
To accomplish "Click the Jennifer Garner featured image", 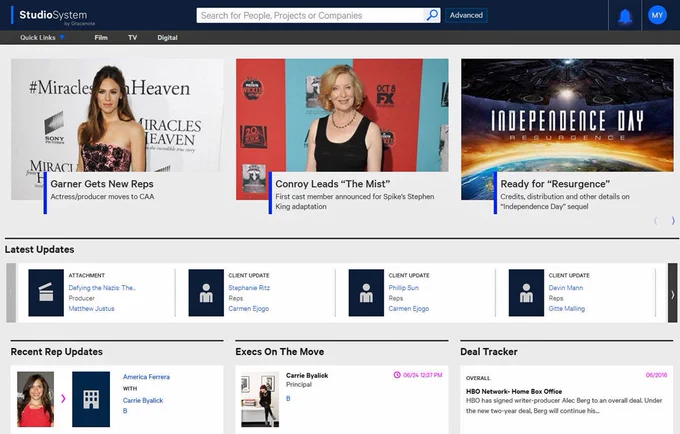I will (x=117, y=115).
